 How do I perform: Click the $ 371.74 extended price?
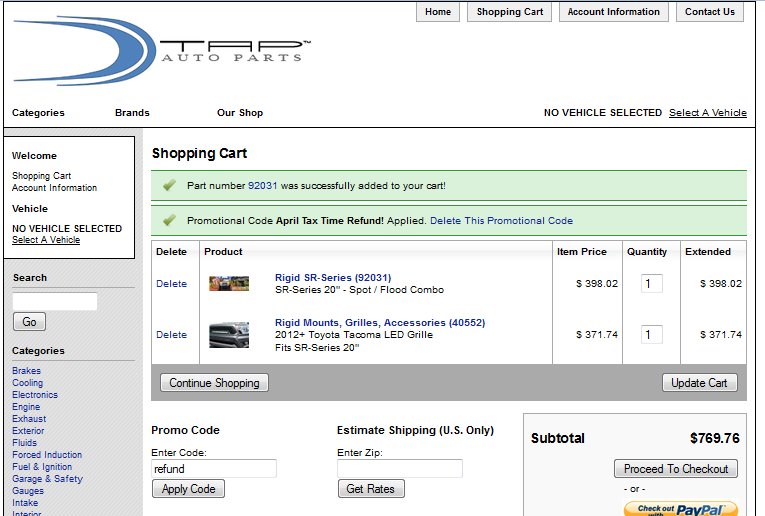[721, 335]
